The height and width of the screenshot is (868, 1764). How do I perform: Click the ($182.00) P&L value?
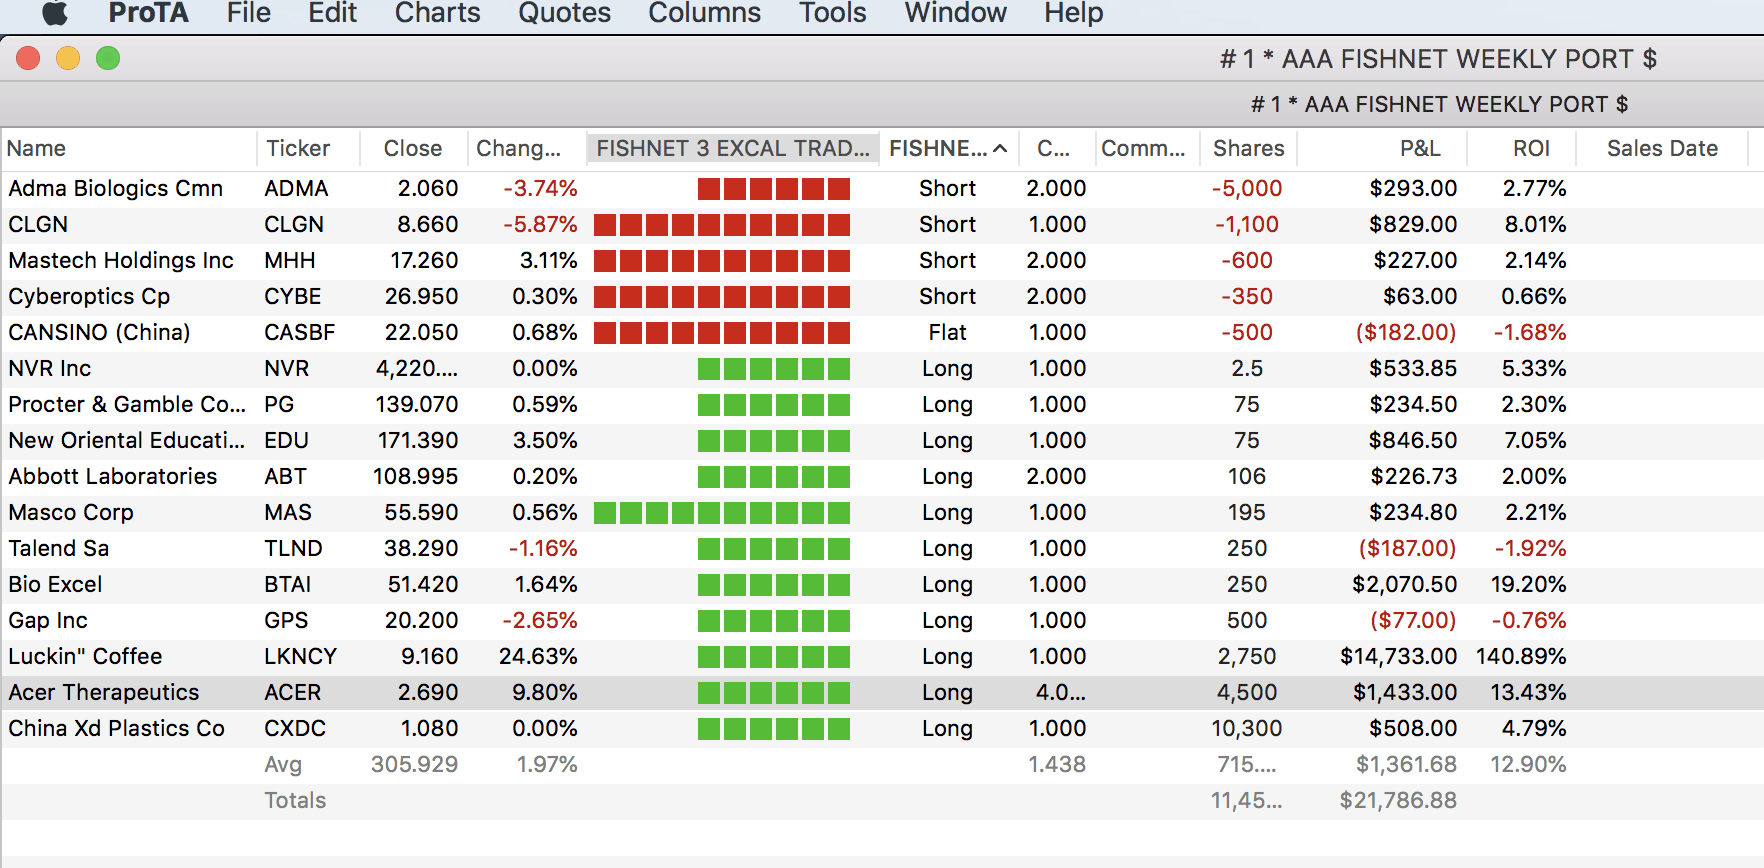pos(1406,332)
